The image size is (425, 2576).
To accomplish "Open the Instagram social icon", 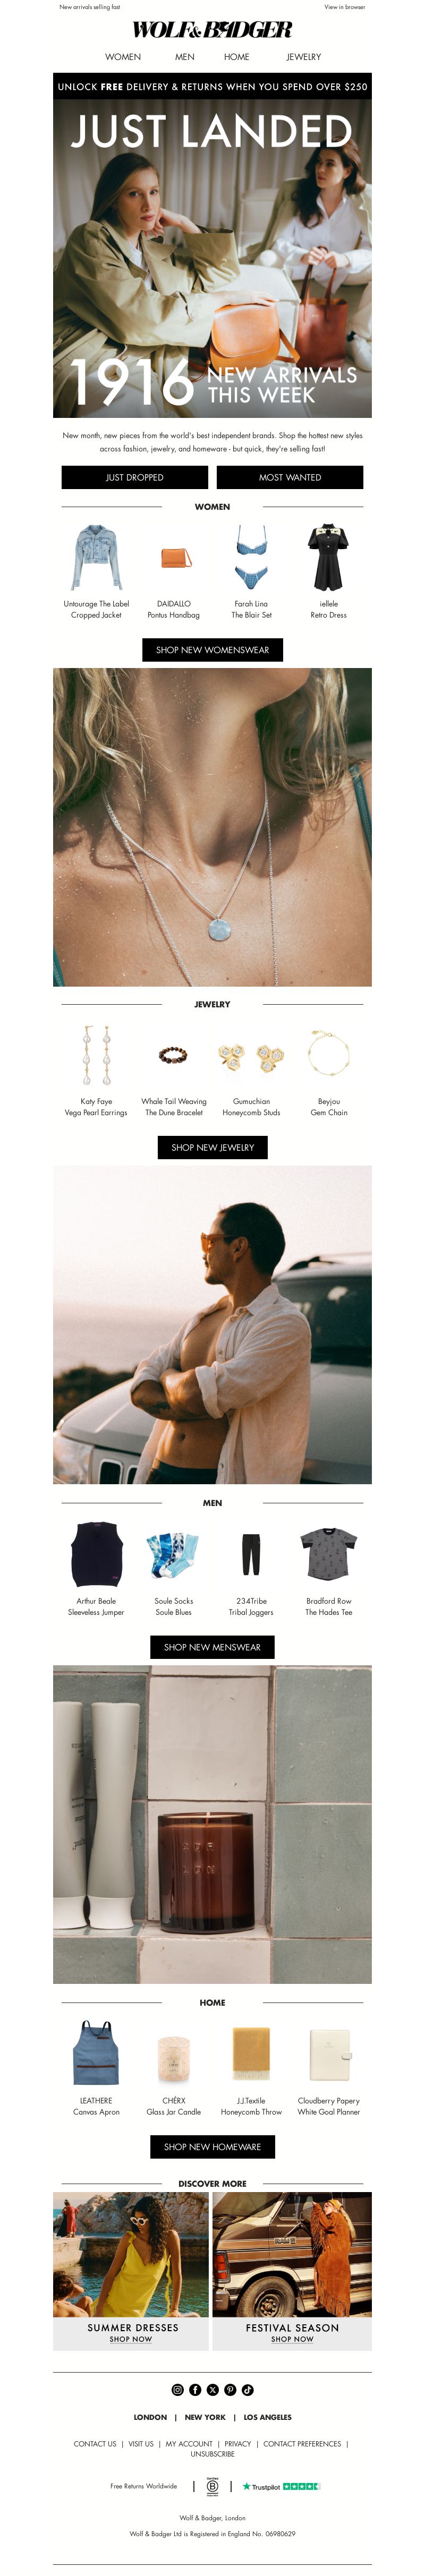I will 177,2390.
